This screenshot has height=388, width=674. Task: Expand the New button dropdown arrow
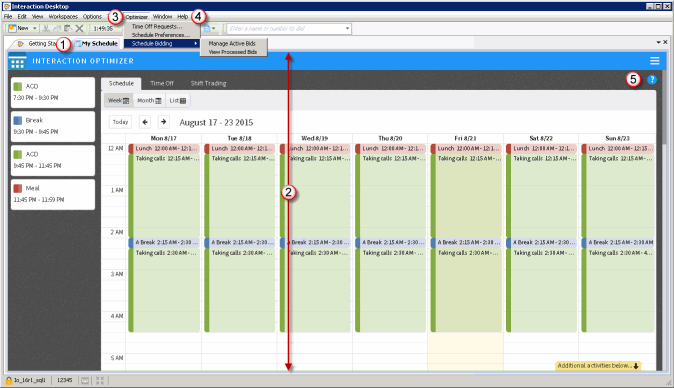pos(35,28)
